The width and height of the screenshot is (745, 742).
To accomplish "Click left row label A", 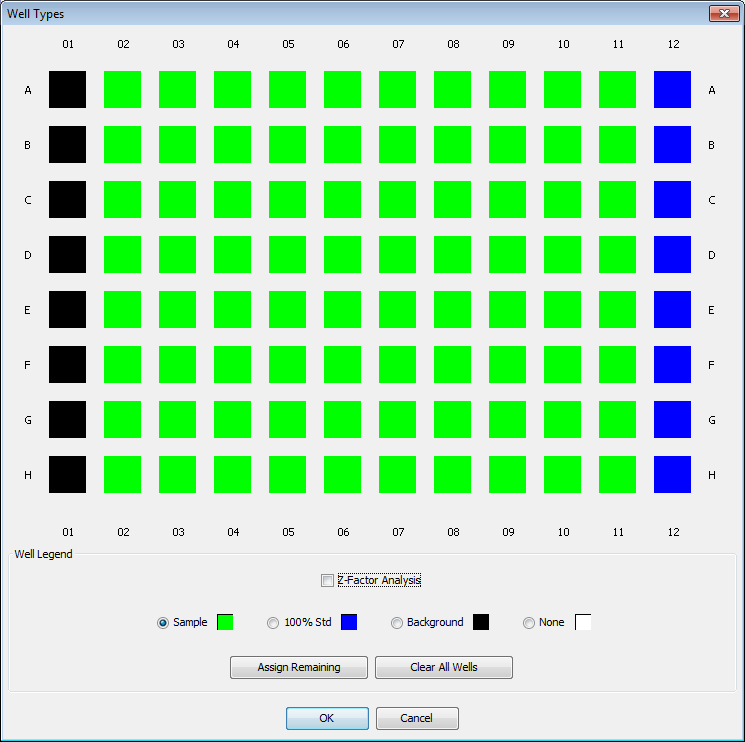I will click(28, 90).
